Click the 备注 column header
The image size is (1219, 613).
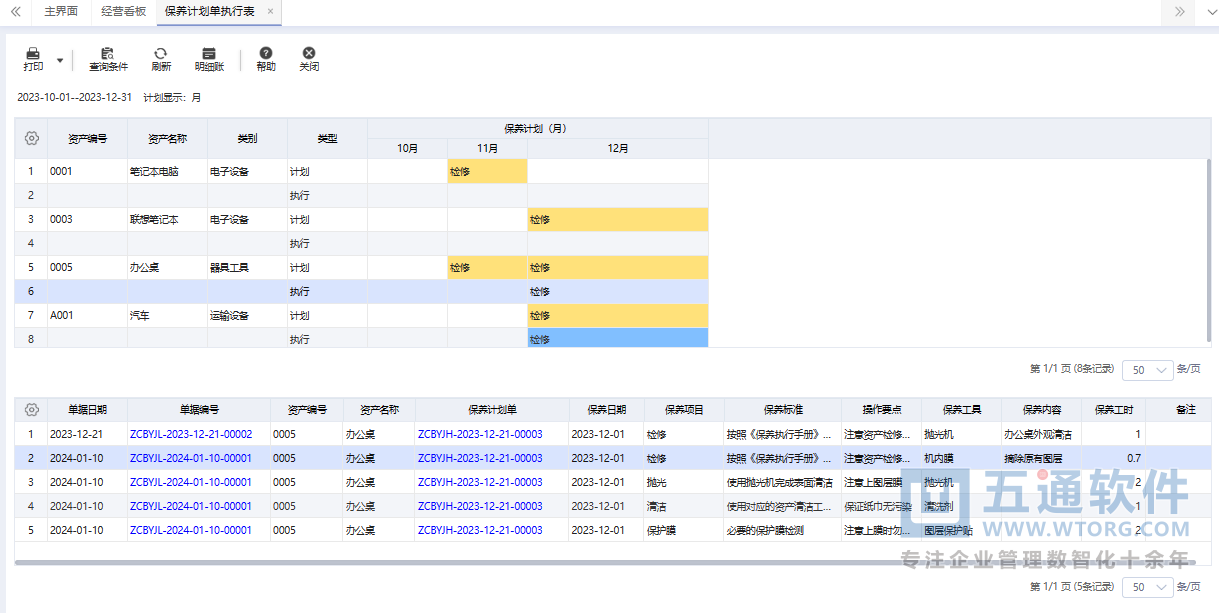[x=1186, y=410]
